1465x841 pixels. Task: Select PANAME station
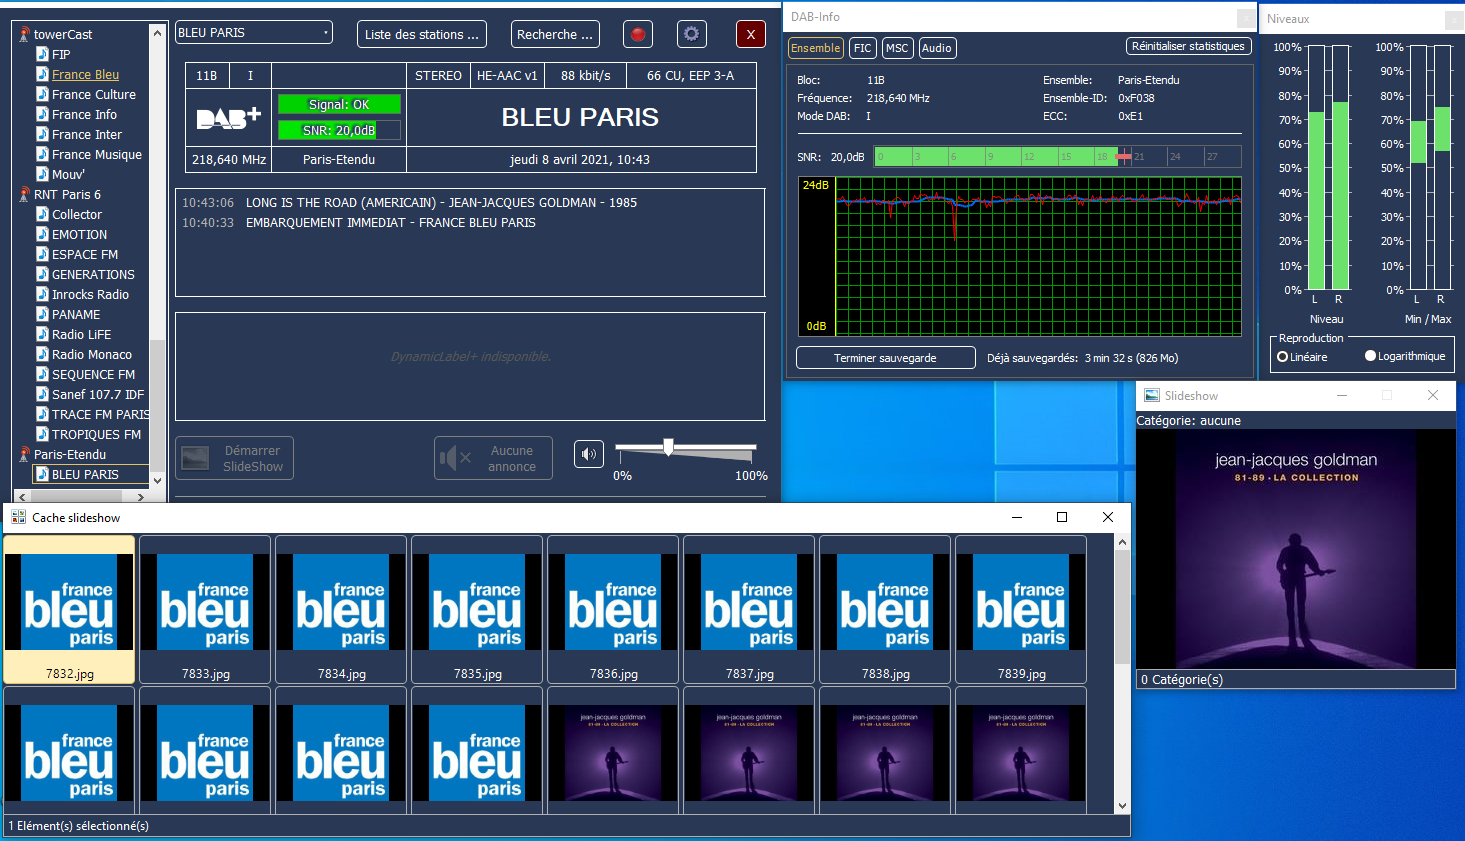pos(76,314)
